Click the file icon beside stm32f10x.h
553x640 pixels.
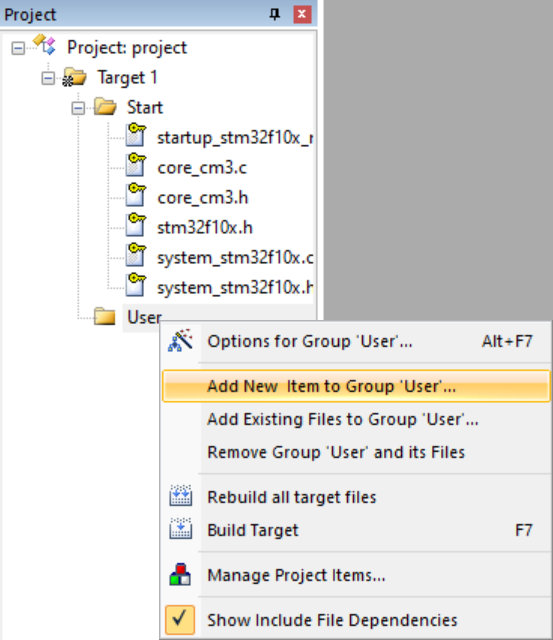point(136,225)
